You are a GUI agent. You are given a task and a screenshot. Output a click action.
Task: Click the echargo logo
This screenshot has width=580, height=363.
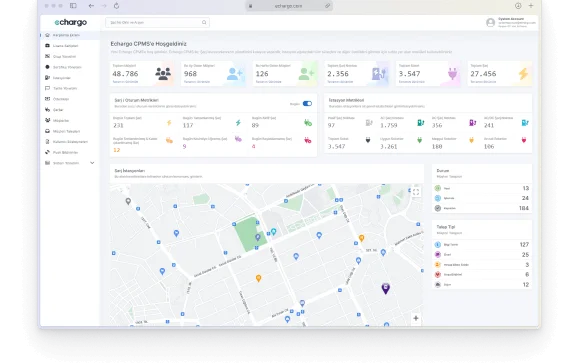(70, 22)
